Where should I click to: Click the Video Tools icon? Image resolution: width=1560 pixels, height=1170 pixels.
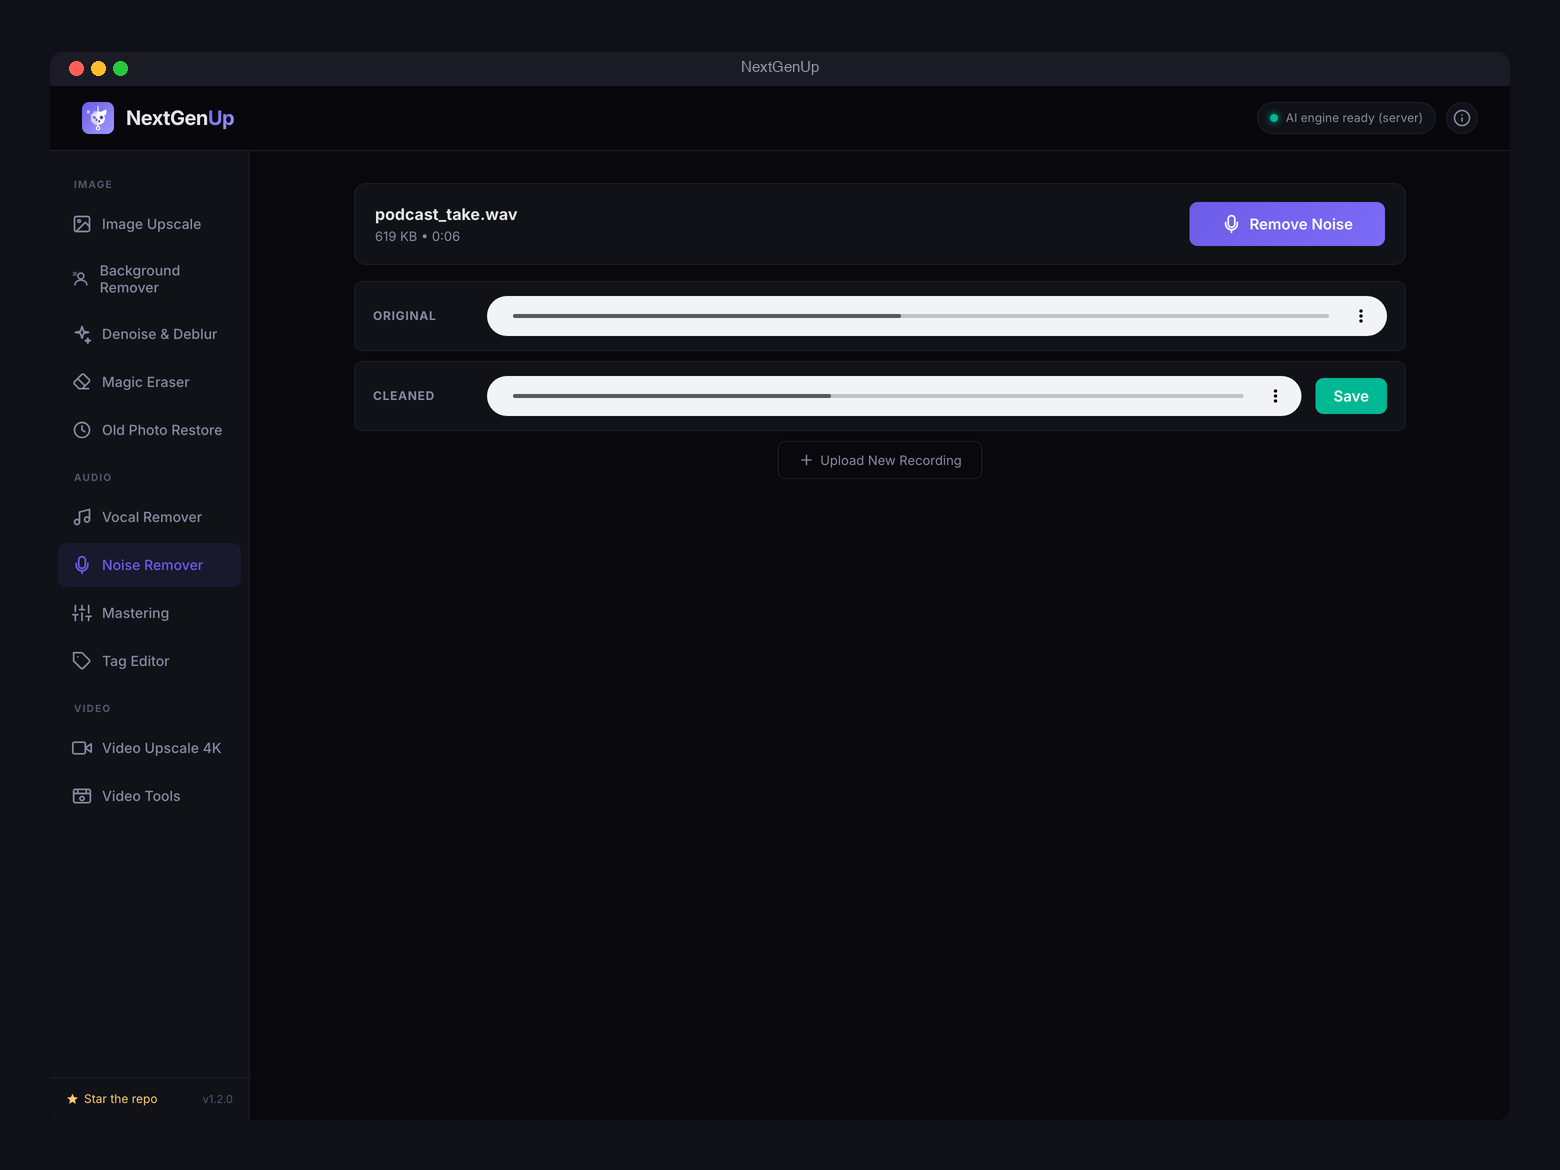click(82, 796)
